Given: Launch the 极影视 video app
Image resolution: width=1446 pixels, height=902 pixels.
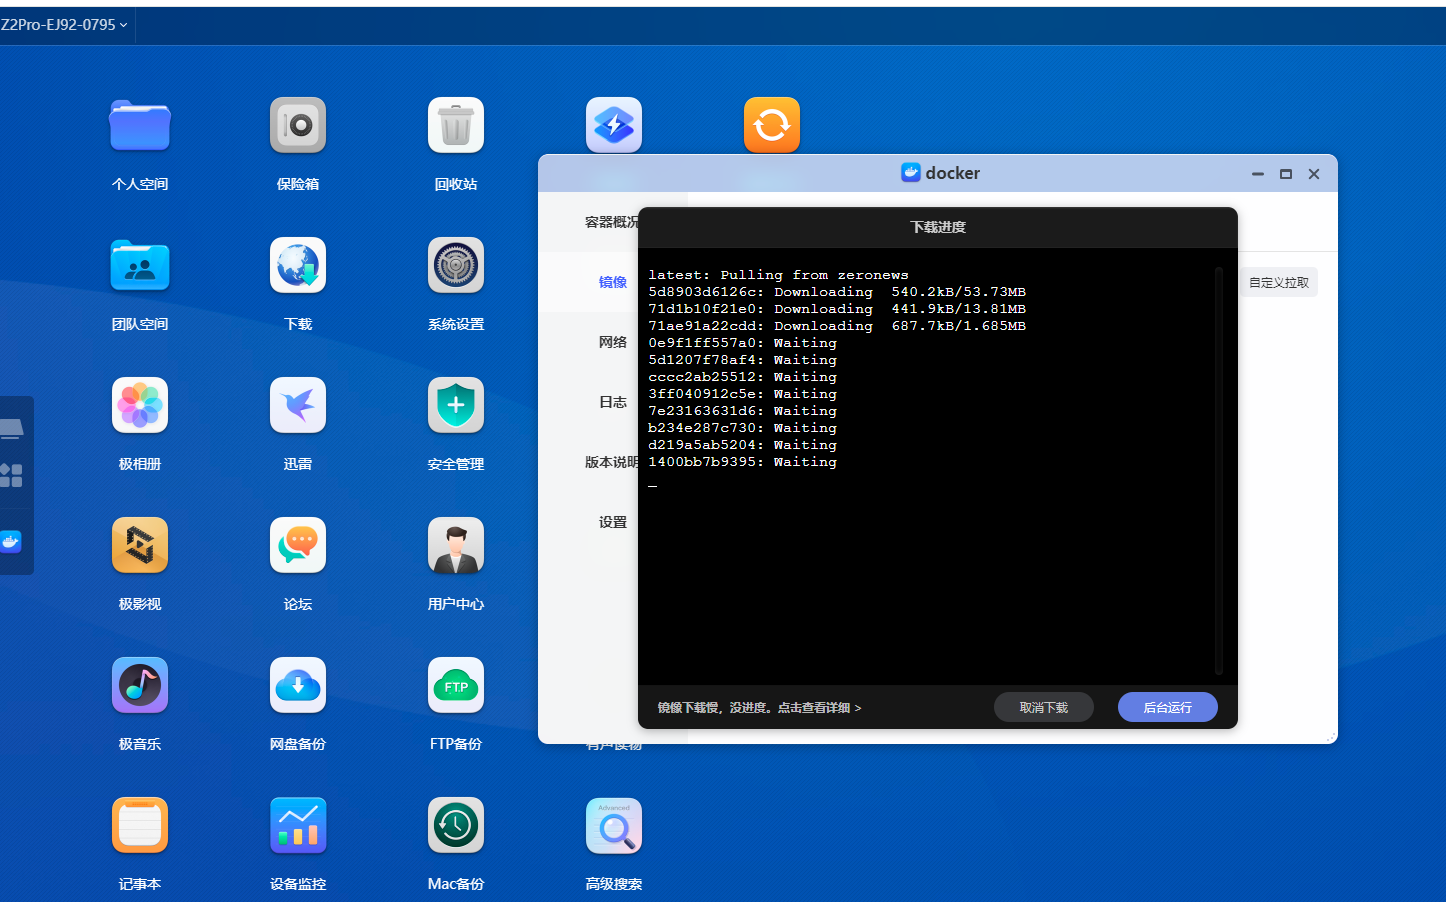Looking at the screenshot, I should click(140, 545).
